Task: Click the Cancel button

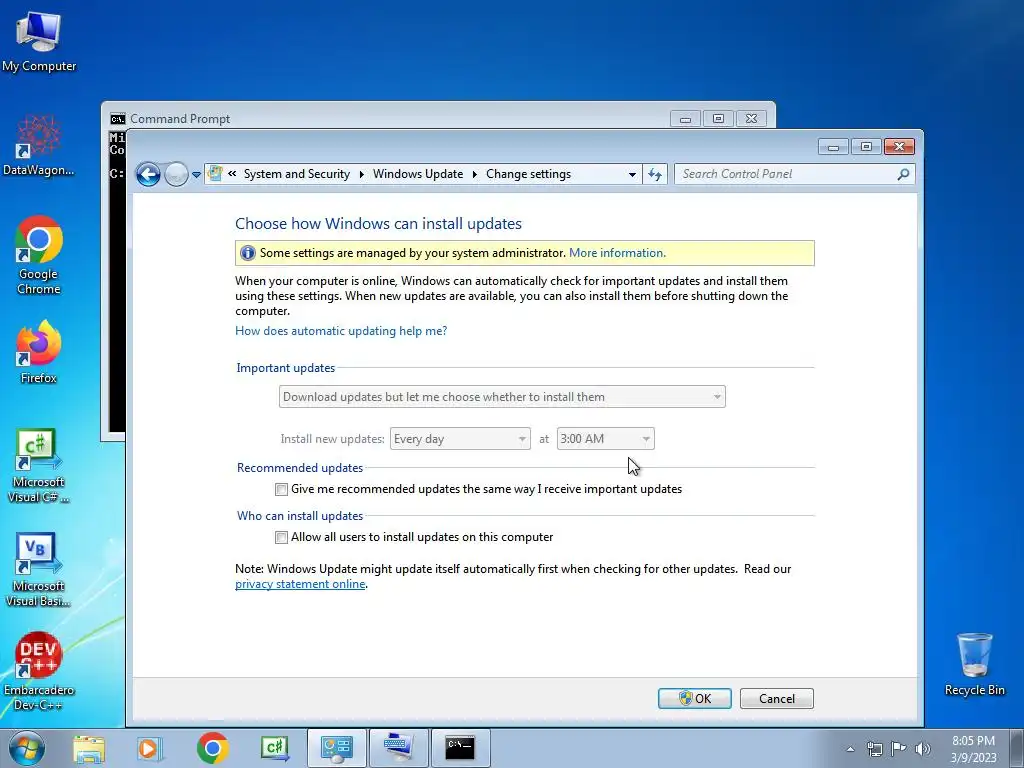Action: pos(776,699)
